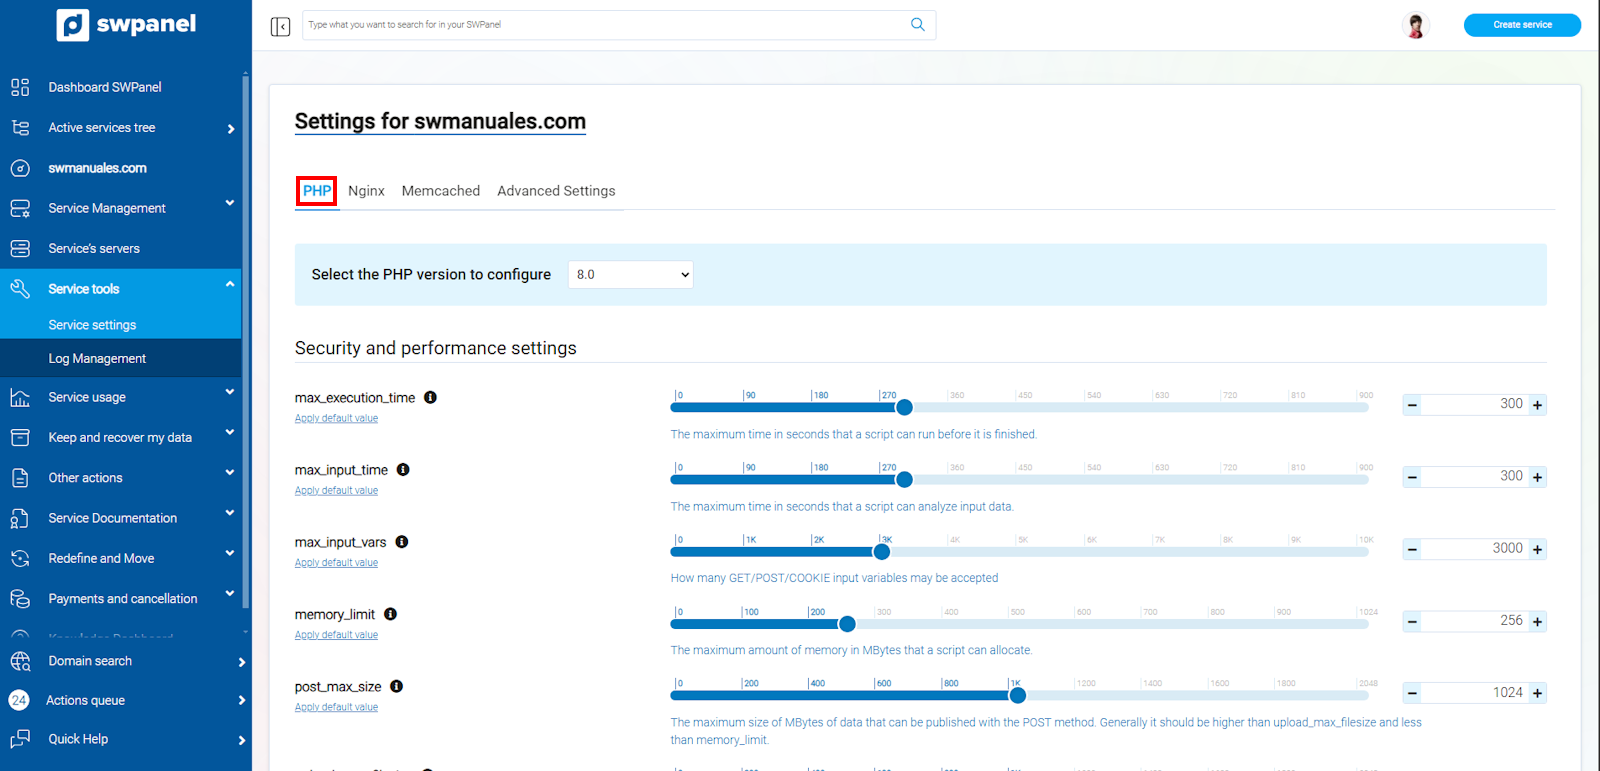Click the info icon next to memory_limit
Screen dimensions: 1600x771
point(390,614)
